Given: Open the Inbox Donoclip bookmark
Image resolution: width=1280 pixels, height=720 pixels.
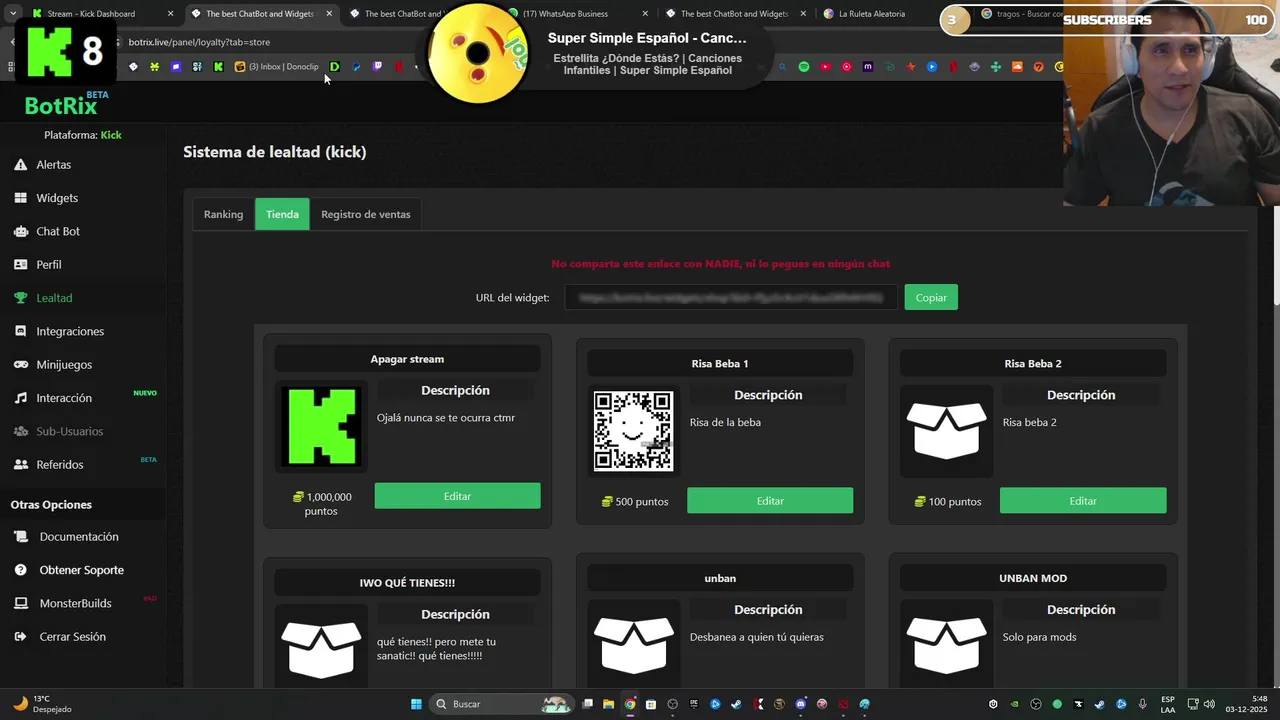Looking at the screenshot, I should click(277, 67).
